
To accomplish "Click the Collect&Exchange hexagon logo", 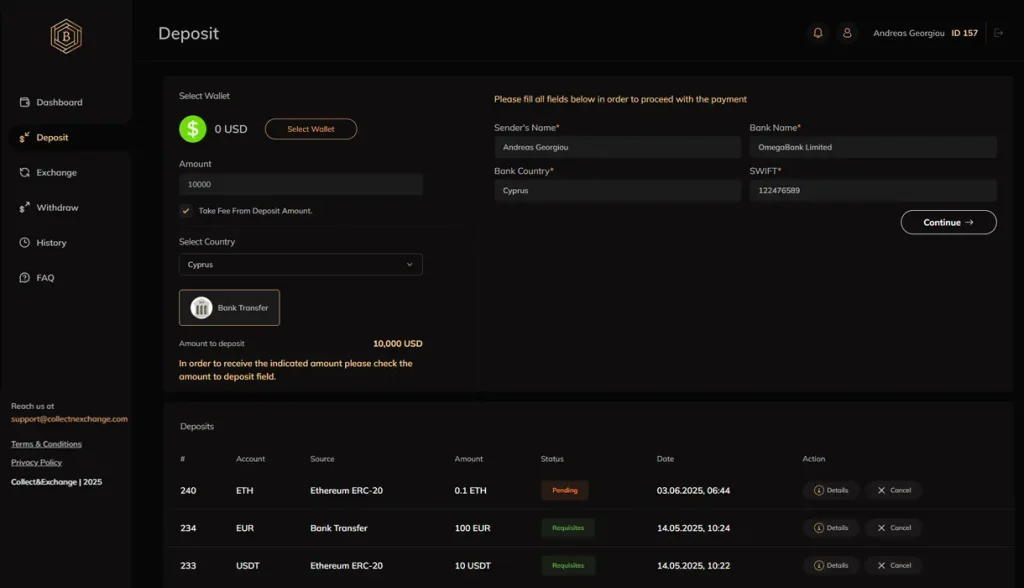I will click(x=66, y=36).
